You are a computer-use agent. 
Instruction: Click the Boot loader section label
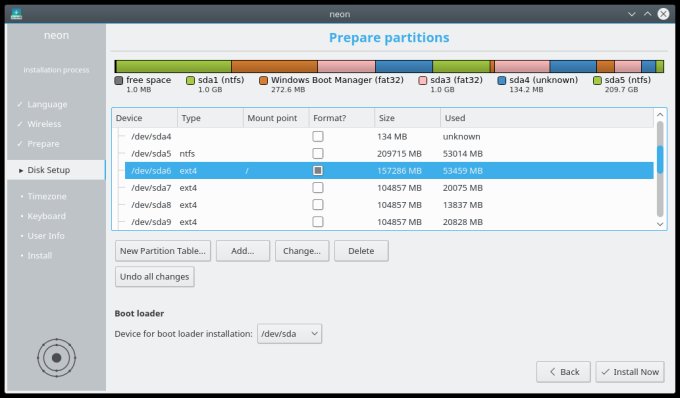tap(139, 313)
